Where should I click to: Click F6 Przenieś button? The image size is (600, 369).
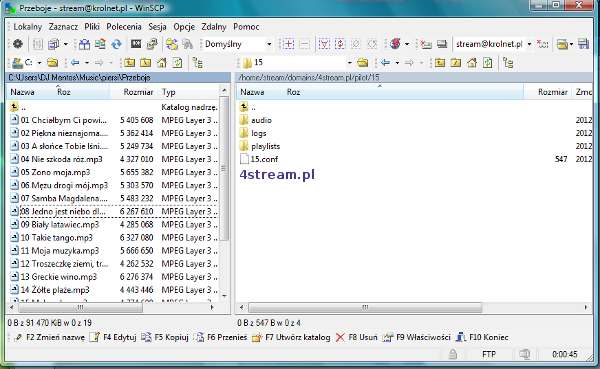coord(220,337)
